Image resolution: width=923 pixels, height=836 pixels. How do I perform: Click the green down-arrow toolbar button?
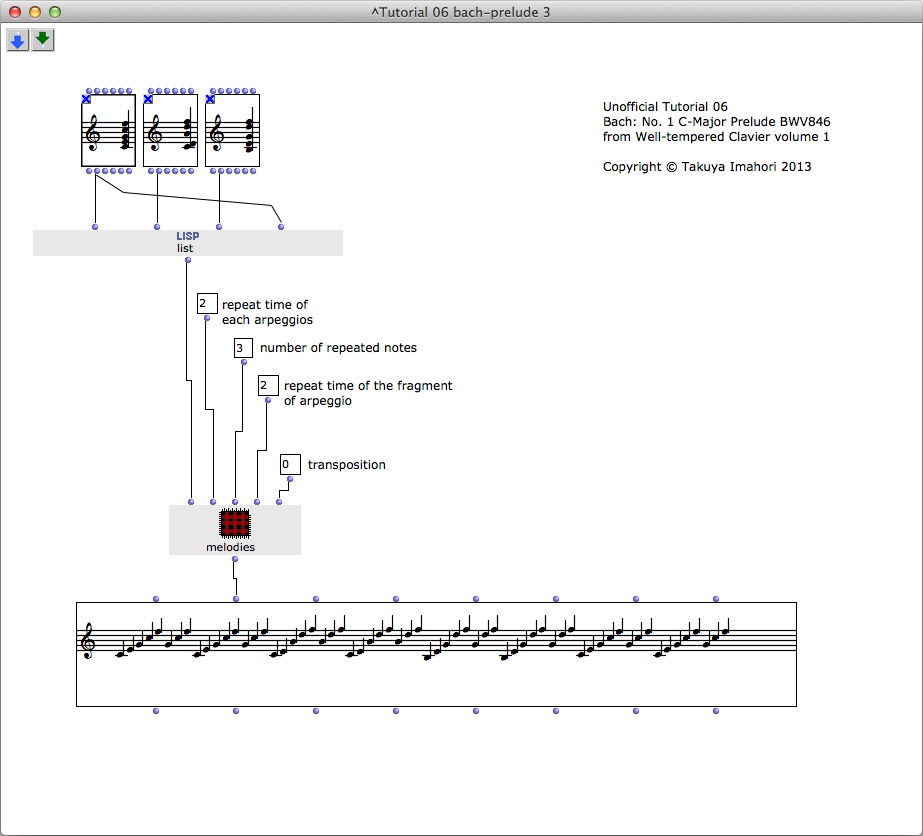(x=42, y=40)
